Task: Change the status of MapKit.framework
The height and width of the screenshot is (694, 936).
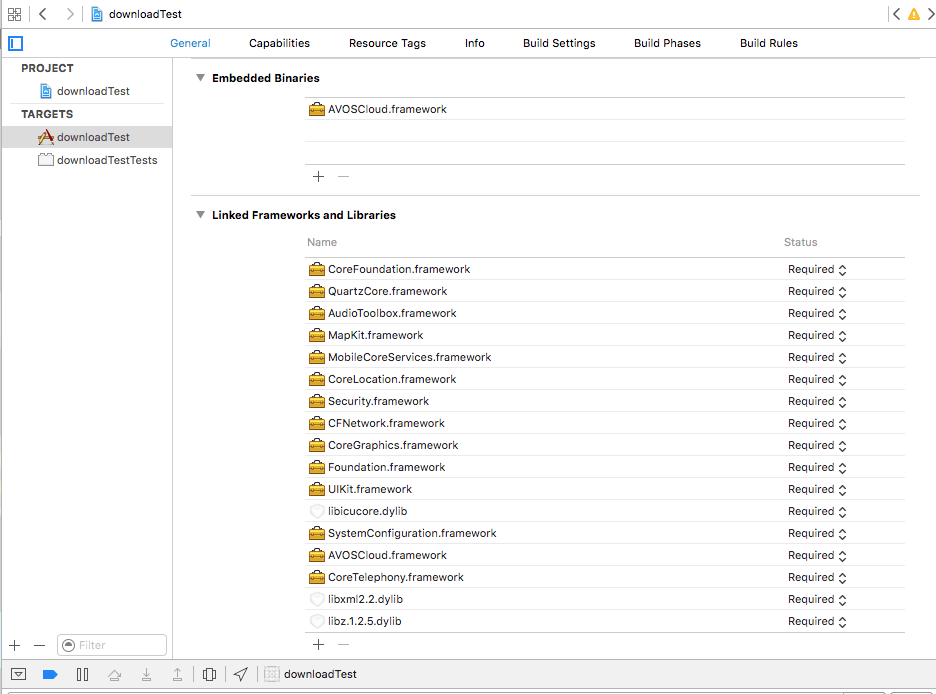Action: (817, 335)
